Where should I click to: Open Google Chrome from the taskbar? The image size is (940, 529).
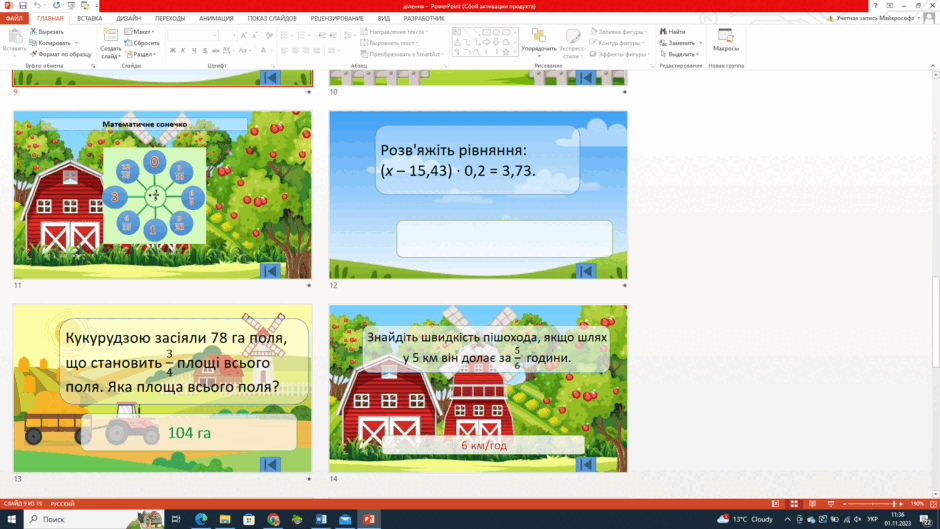pos(273,519)
